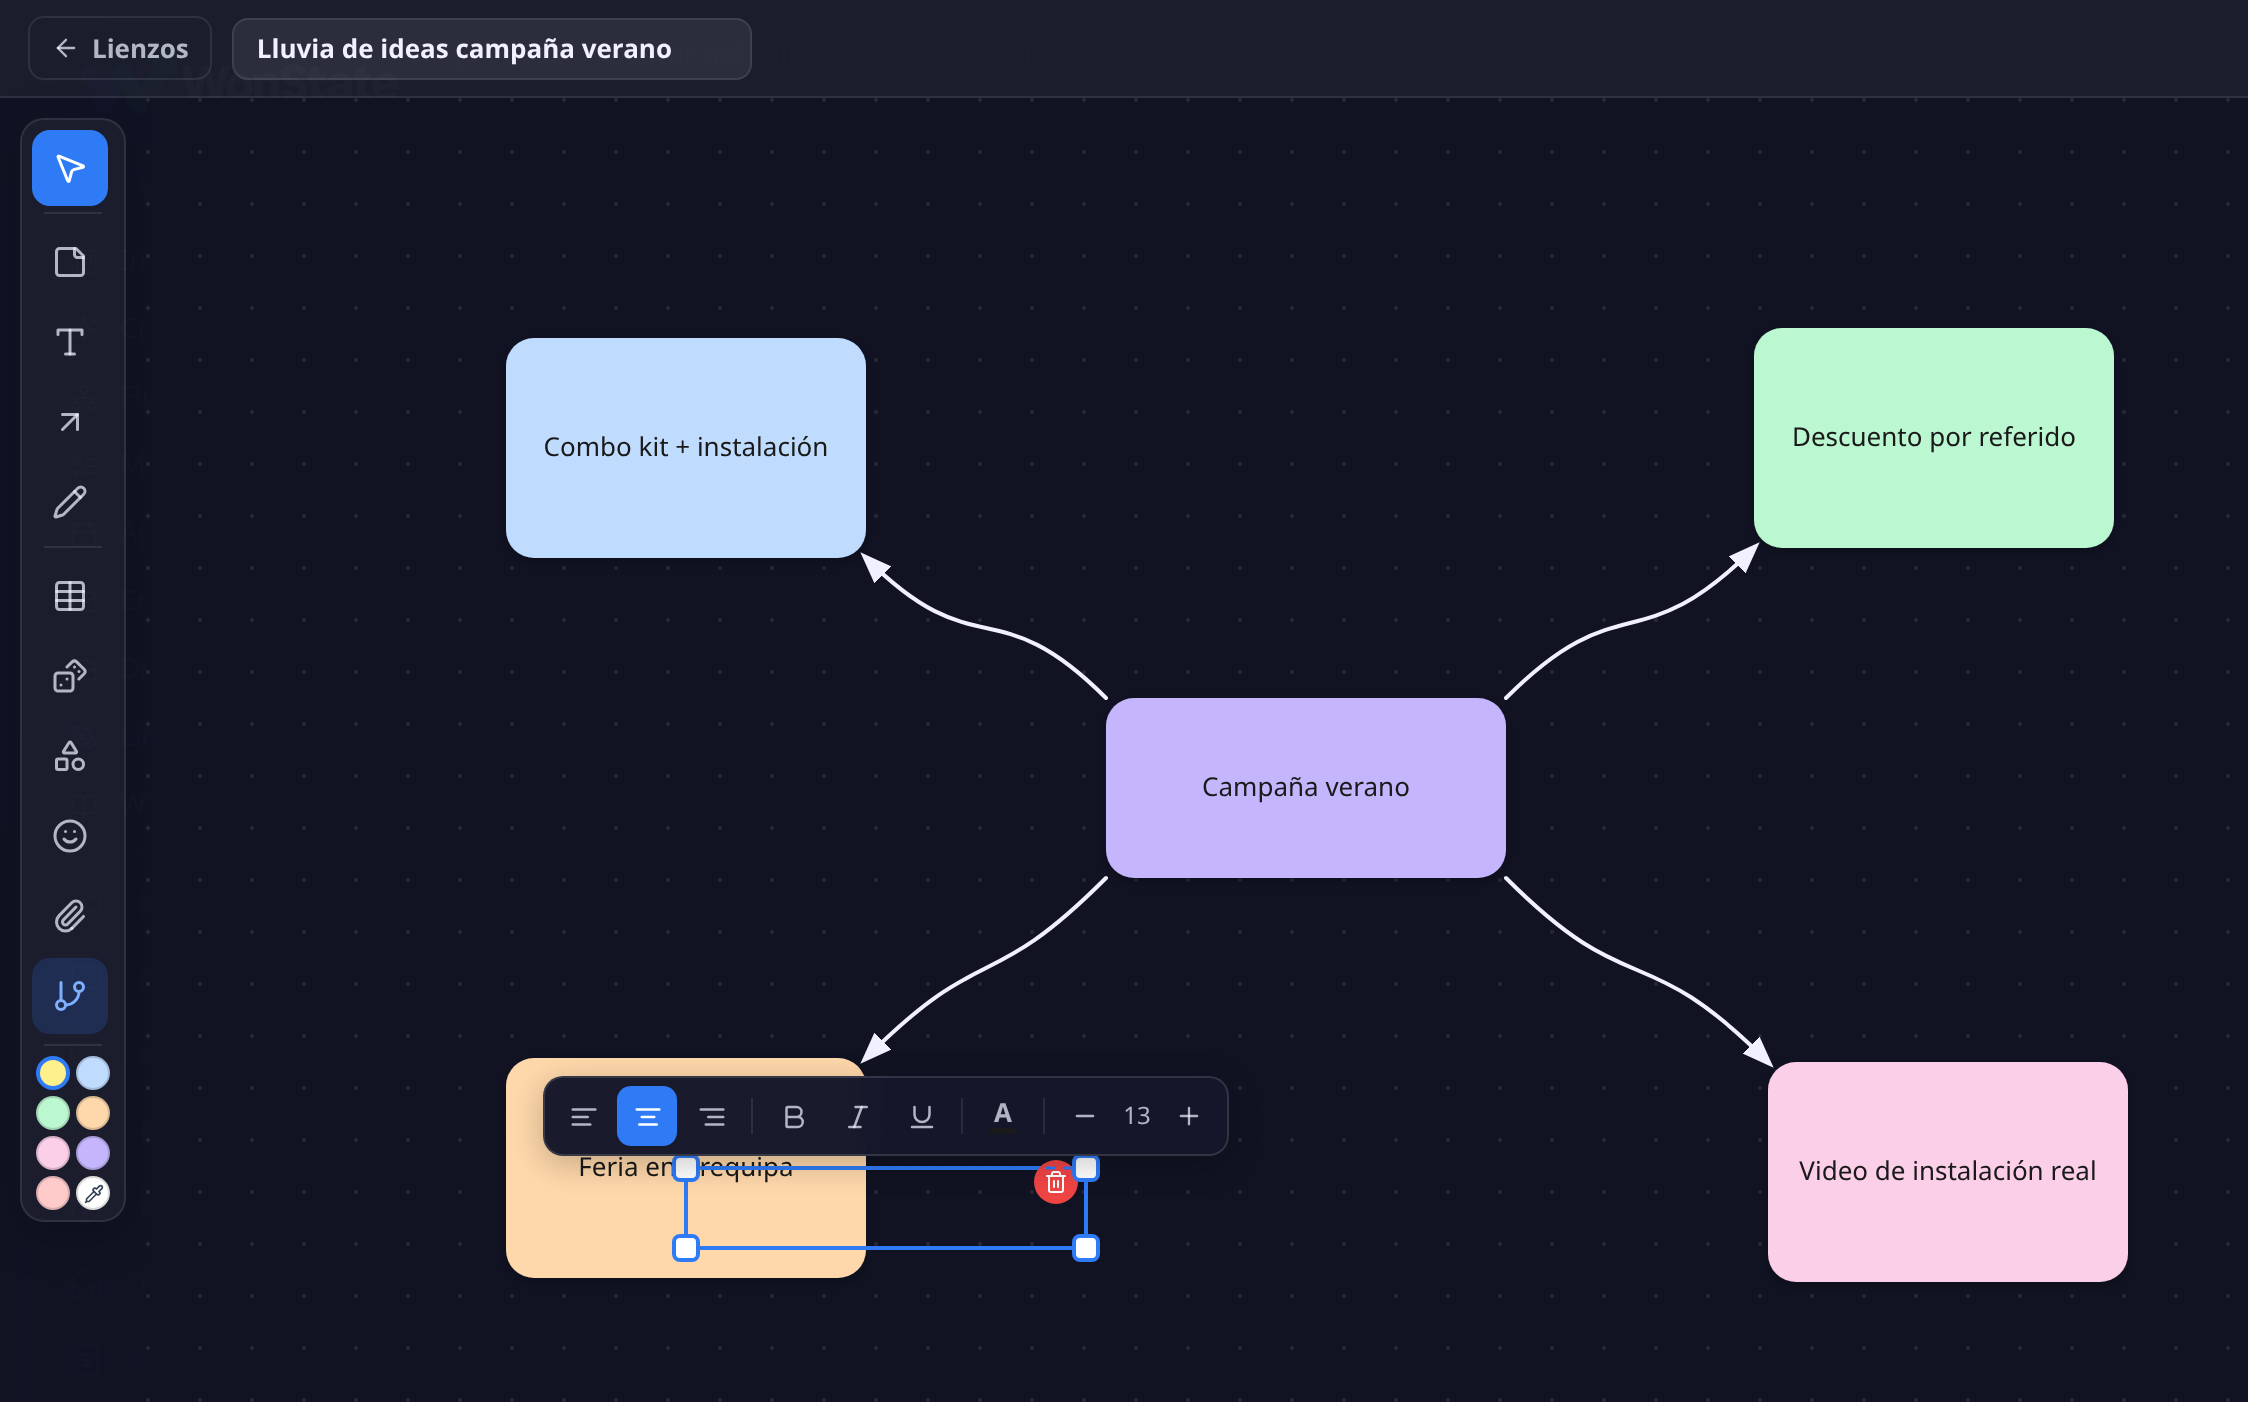Image resolution: width=2248 pixels, height=1402 pixels.
Task: Attach a file with the paperclip
Action: point(70,916)
